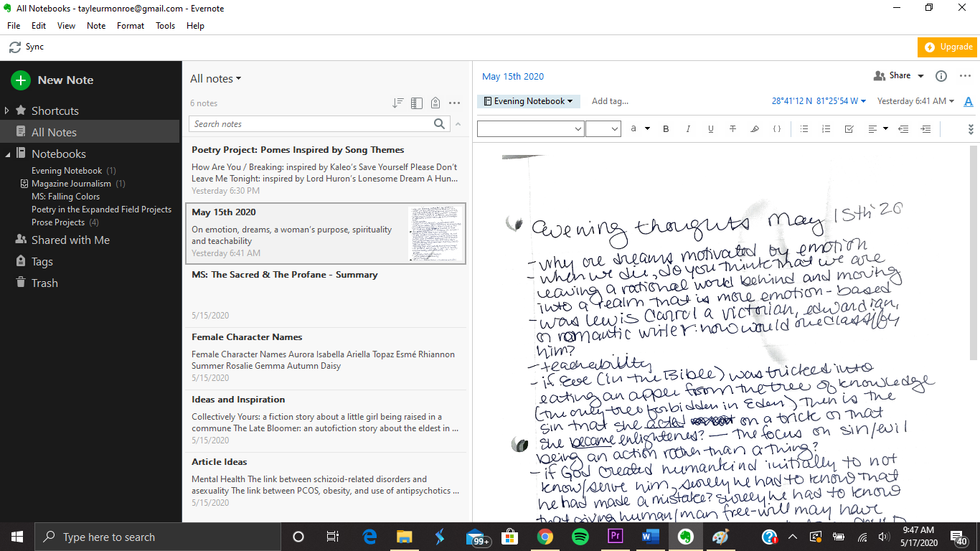
Task: Open the note info icon
Action: (940, 76)
